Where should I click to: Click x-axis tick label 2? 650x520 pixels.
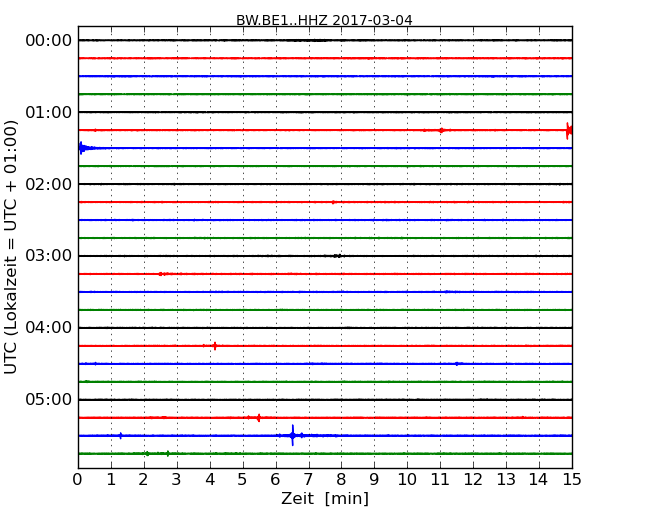(x=143, y=480)
